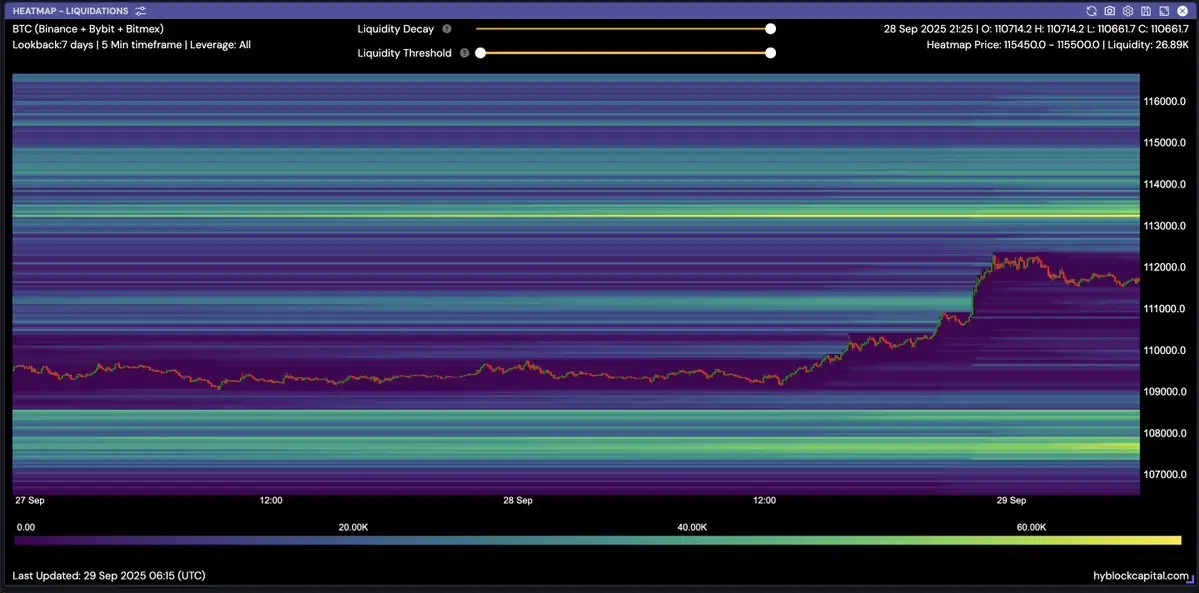The width and height of the screenshot is (1199, 593).
Task: Click the Liquidity Decay label
Action: [x=395, y=29]
